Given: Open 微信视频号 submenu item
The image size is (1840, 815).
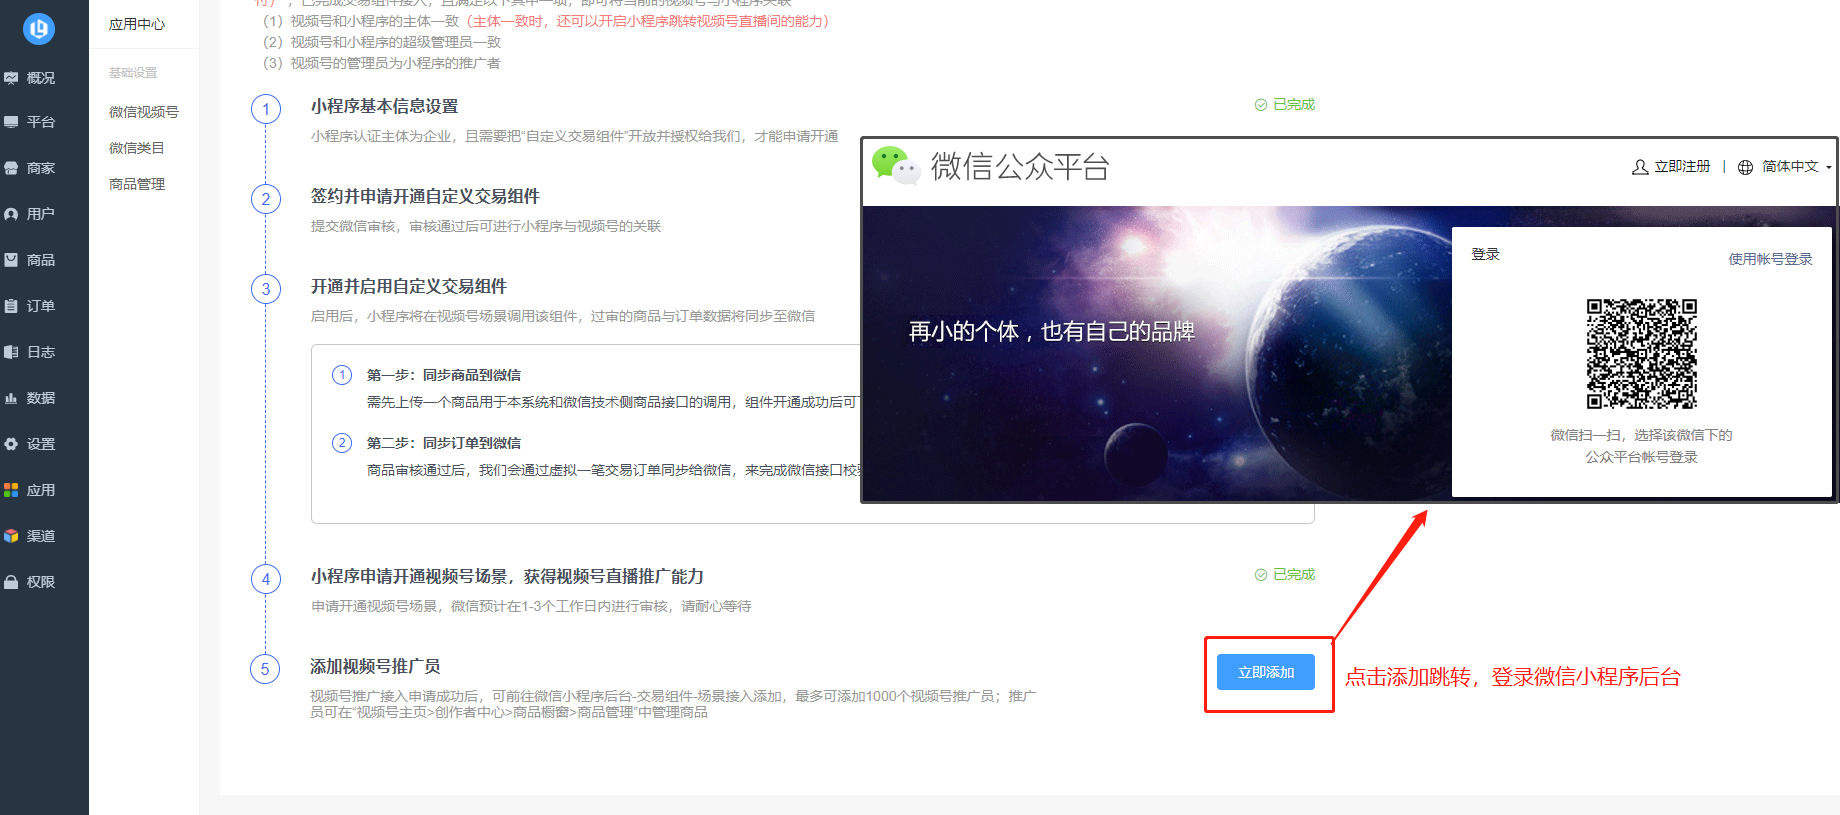Looking at the screenshot, I should 144,112.
